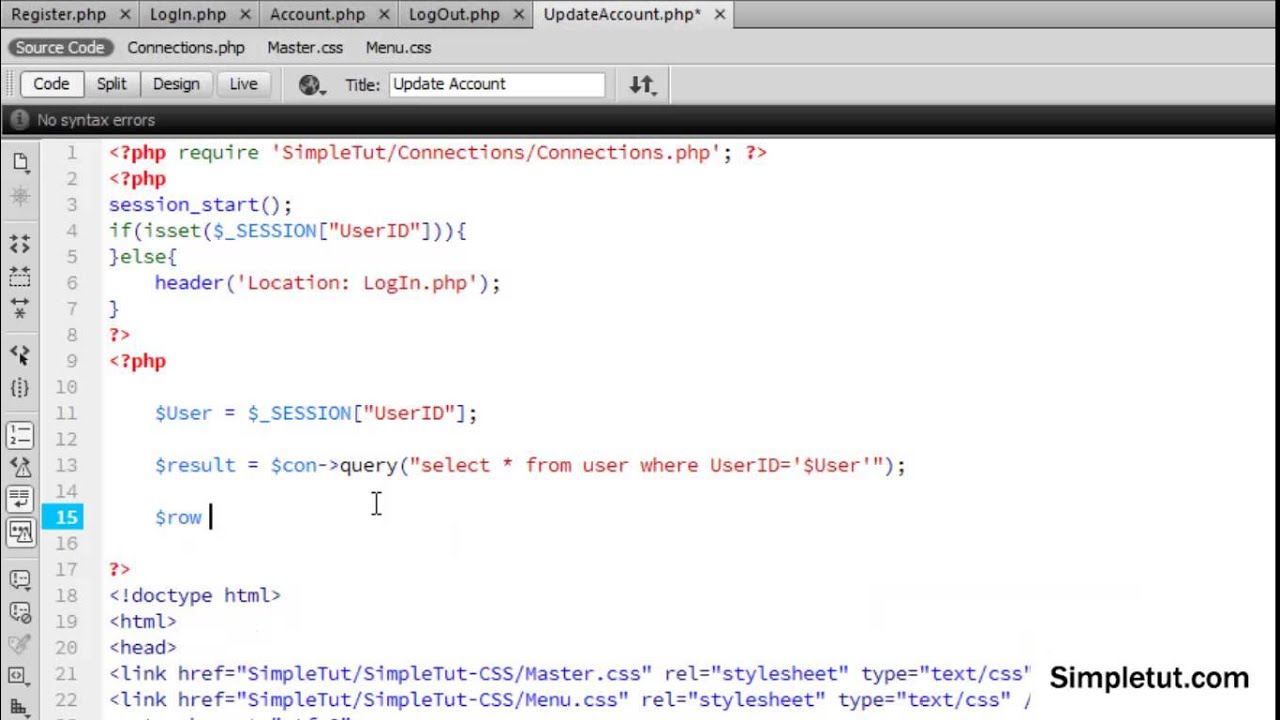Click "$User" at the start of line 11
The width and height of the screenshot is (1280, 720).
(184, 413)
